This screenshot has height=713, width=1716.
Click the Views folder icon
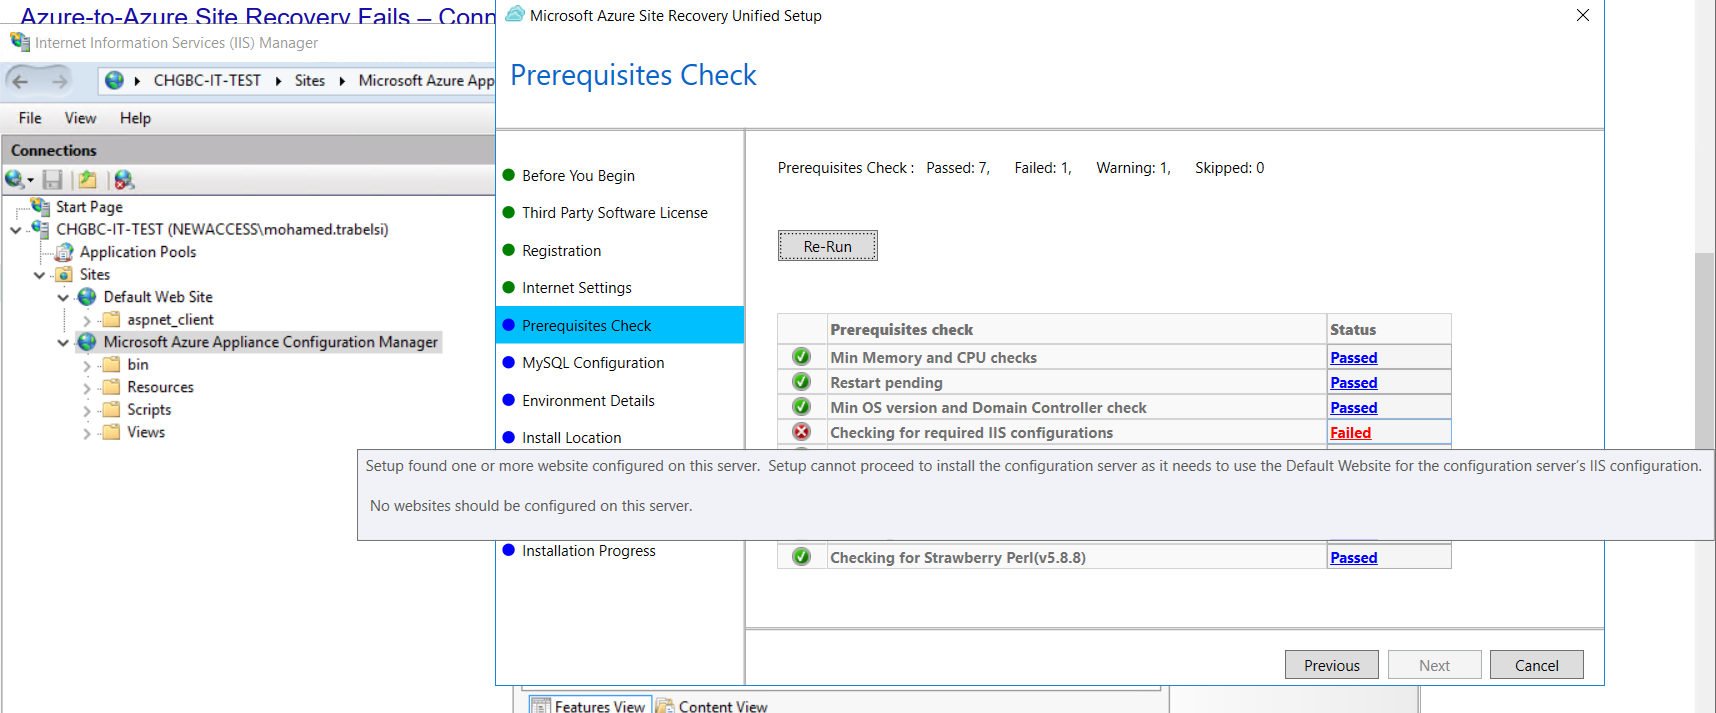point(111,432)
